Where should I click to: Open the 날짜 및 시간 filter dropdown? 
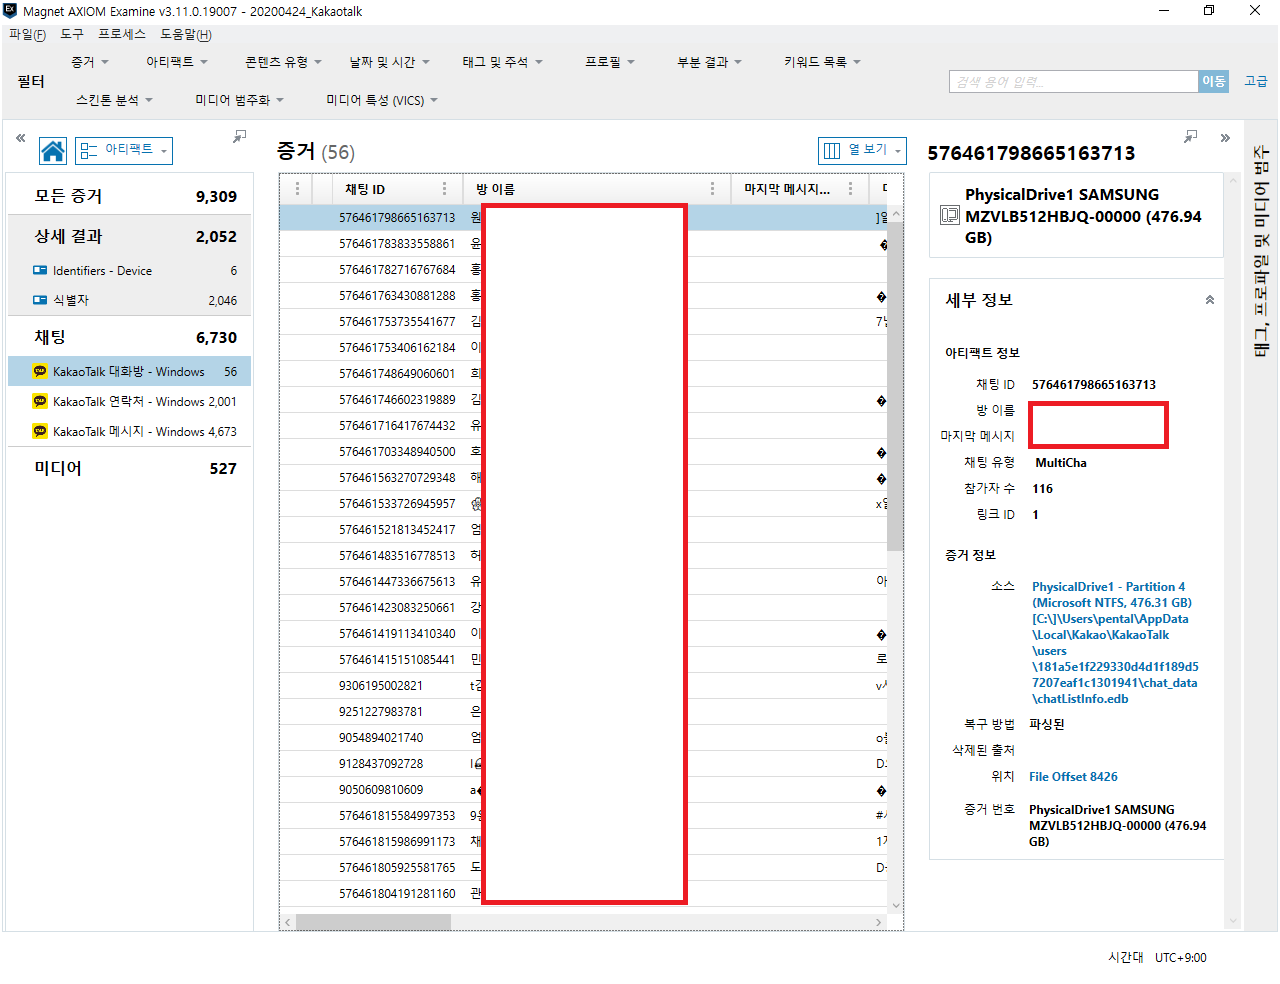click(x=389, y=62)
